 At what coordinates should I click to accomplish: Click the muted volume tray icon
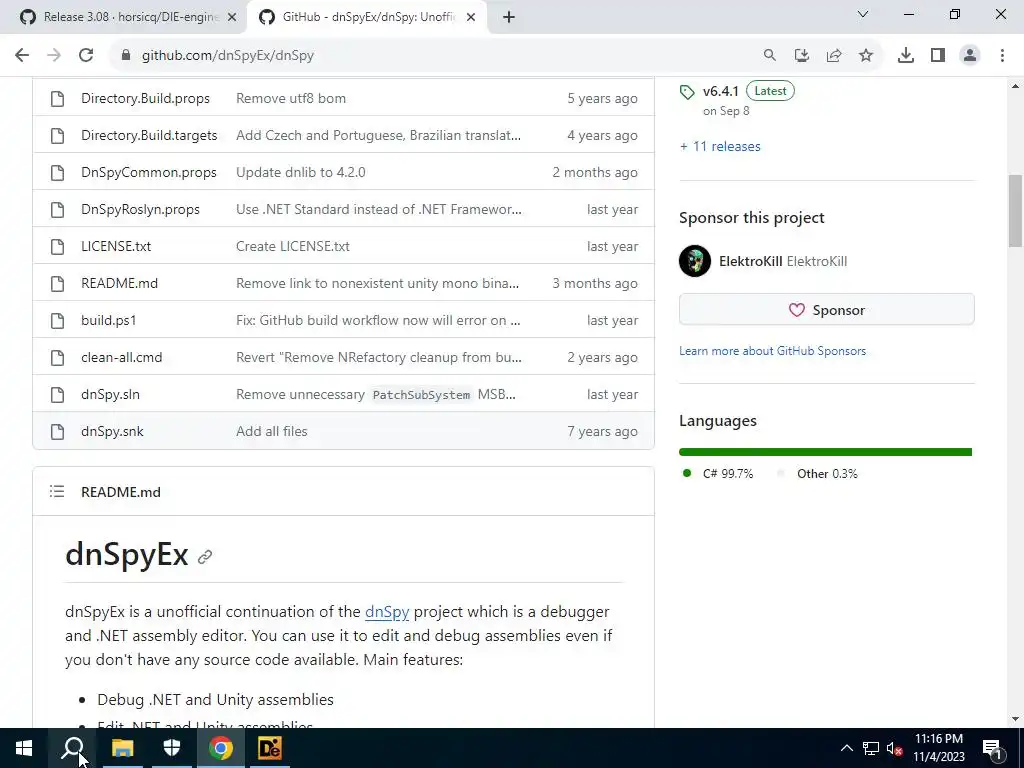895,748
